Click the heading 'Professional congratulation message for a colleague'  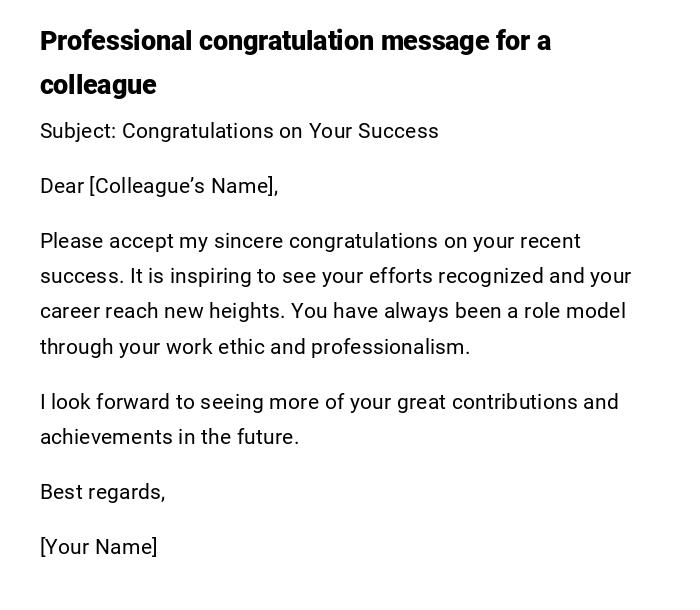tap(295, 42)
